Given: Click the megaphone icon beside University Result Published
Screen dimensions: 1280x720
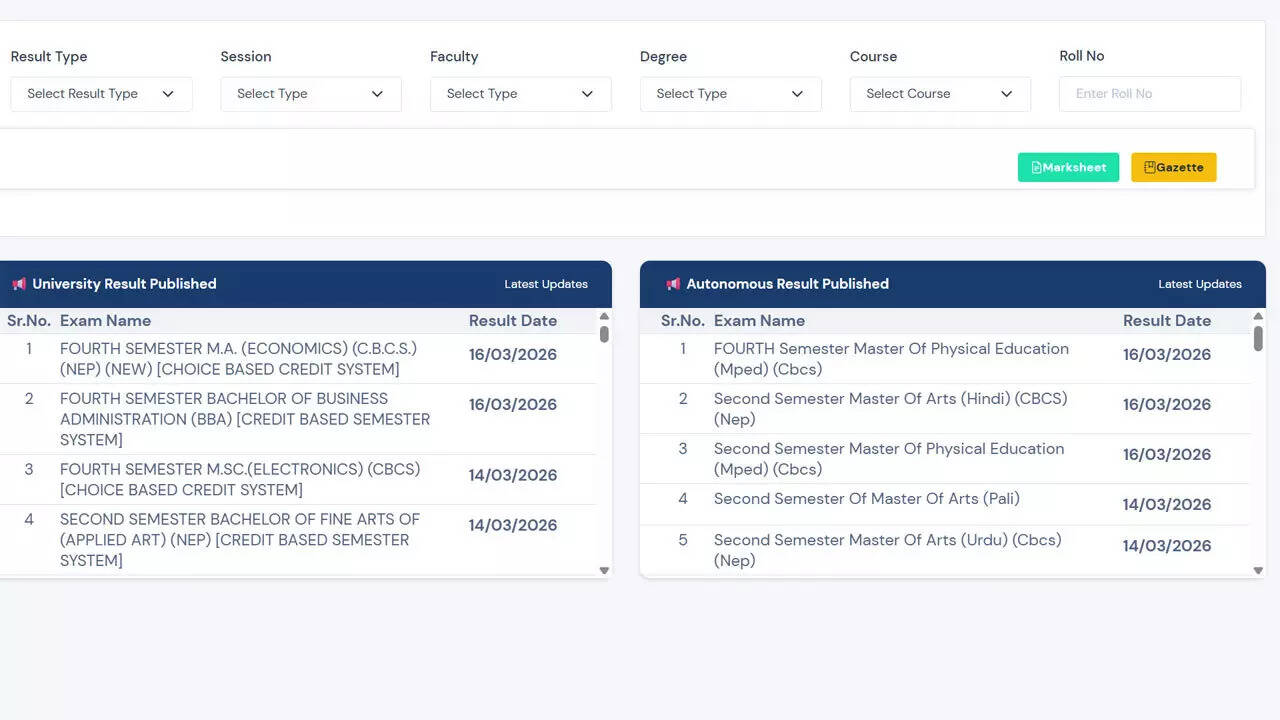Looking at the screenshot, I should coord(19,284).
